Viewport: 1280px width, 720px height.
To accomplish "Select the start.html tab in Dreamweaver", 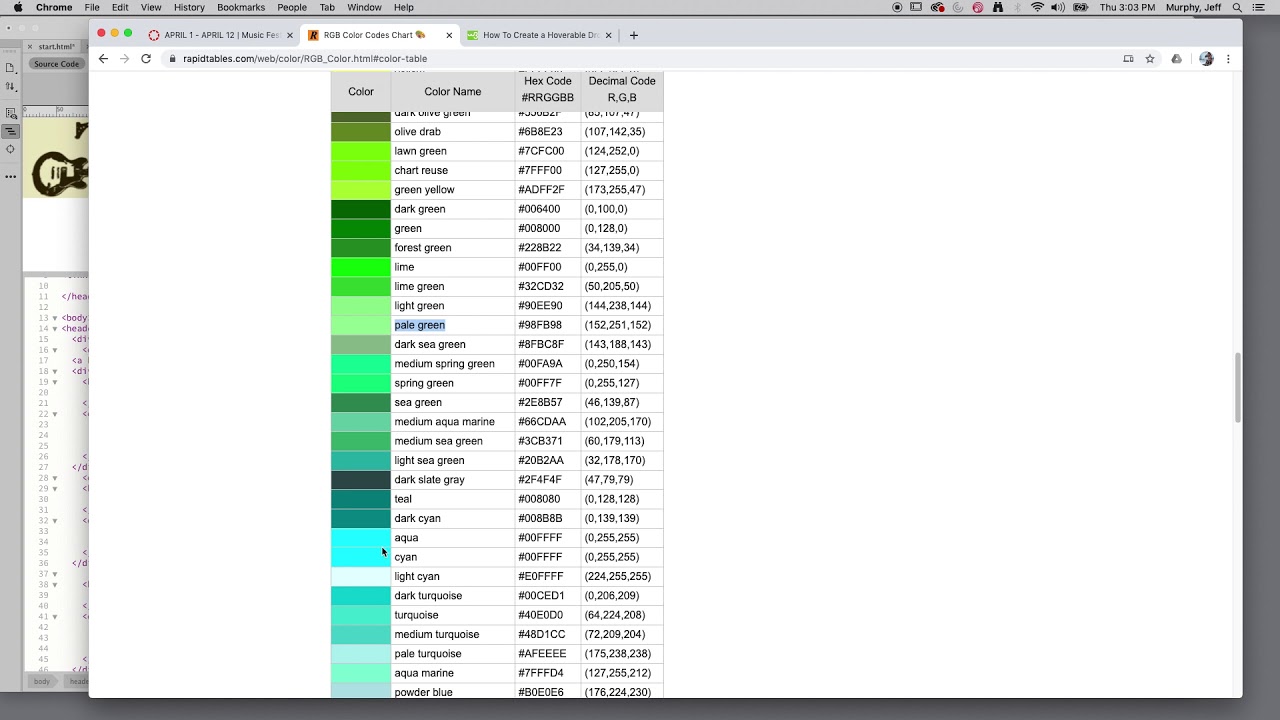I will point(56,46).
